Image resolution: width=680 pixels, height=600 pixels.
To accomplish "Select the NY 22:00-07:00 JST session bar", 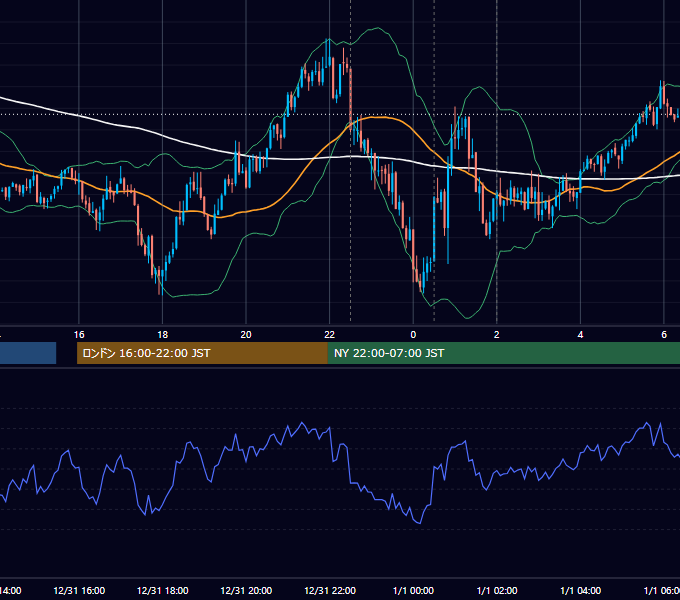I will (x=503, y=353).
